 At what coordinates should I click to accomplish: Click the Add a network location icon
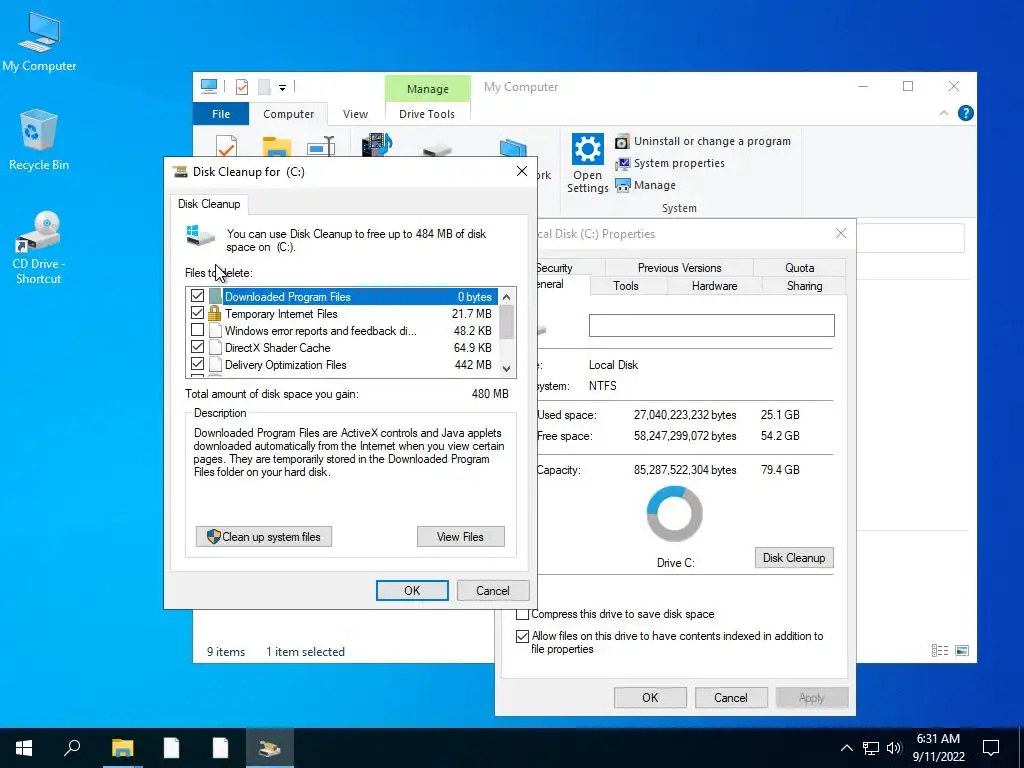[513, 148]
